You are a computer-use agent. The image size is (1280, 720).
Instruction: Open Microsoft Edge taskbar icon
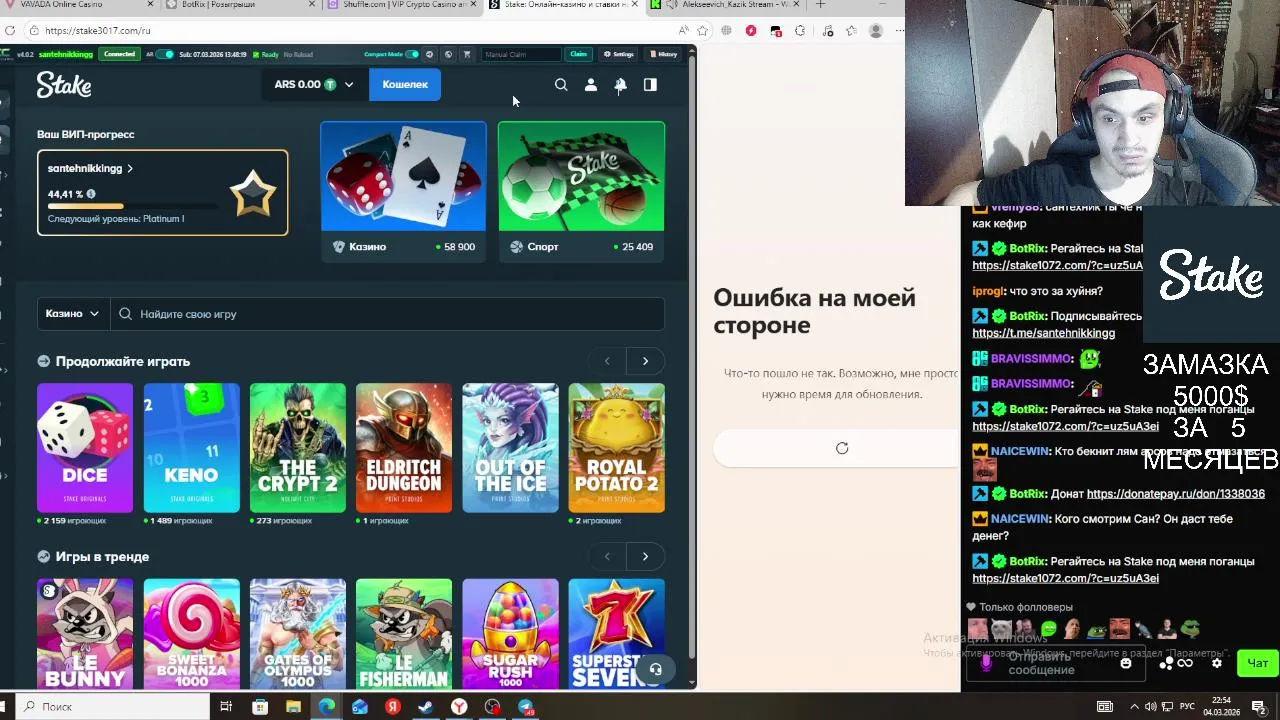(327, 707)
